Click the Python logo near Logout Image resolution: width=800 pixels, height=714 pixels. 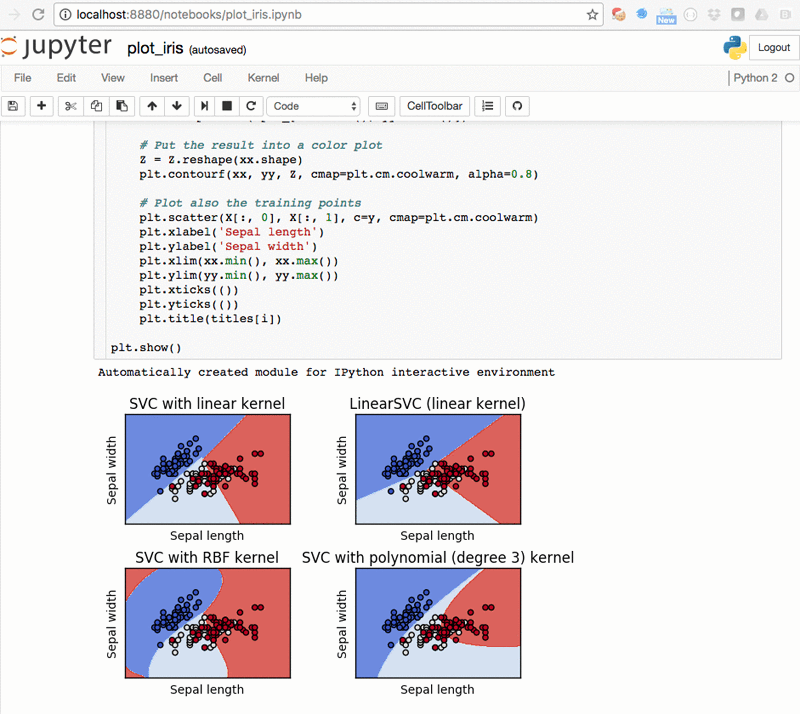[735, 47]
